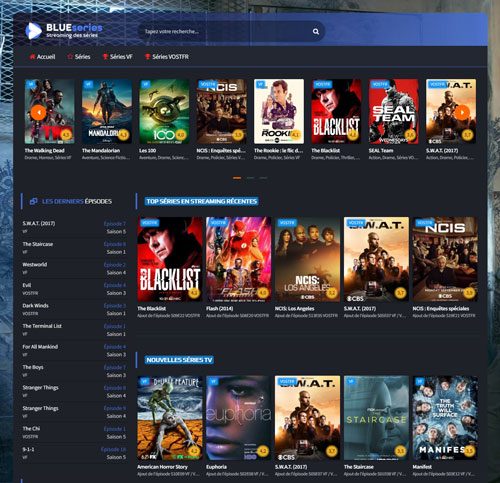Click the VOSTFR badge on SEAL Team poster
Screen dimensions: 500x483
coord(379,84)
